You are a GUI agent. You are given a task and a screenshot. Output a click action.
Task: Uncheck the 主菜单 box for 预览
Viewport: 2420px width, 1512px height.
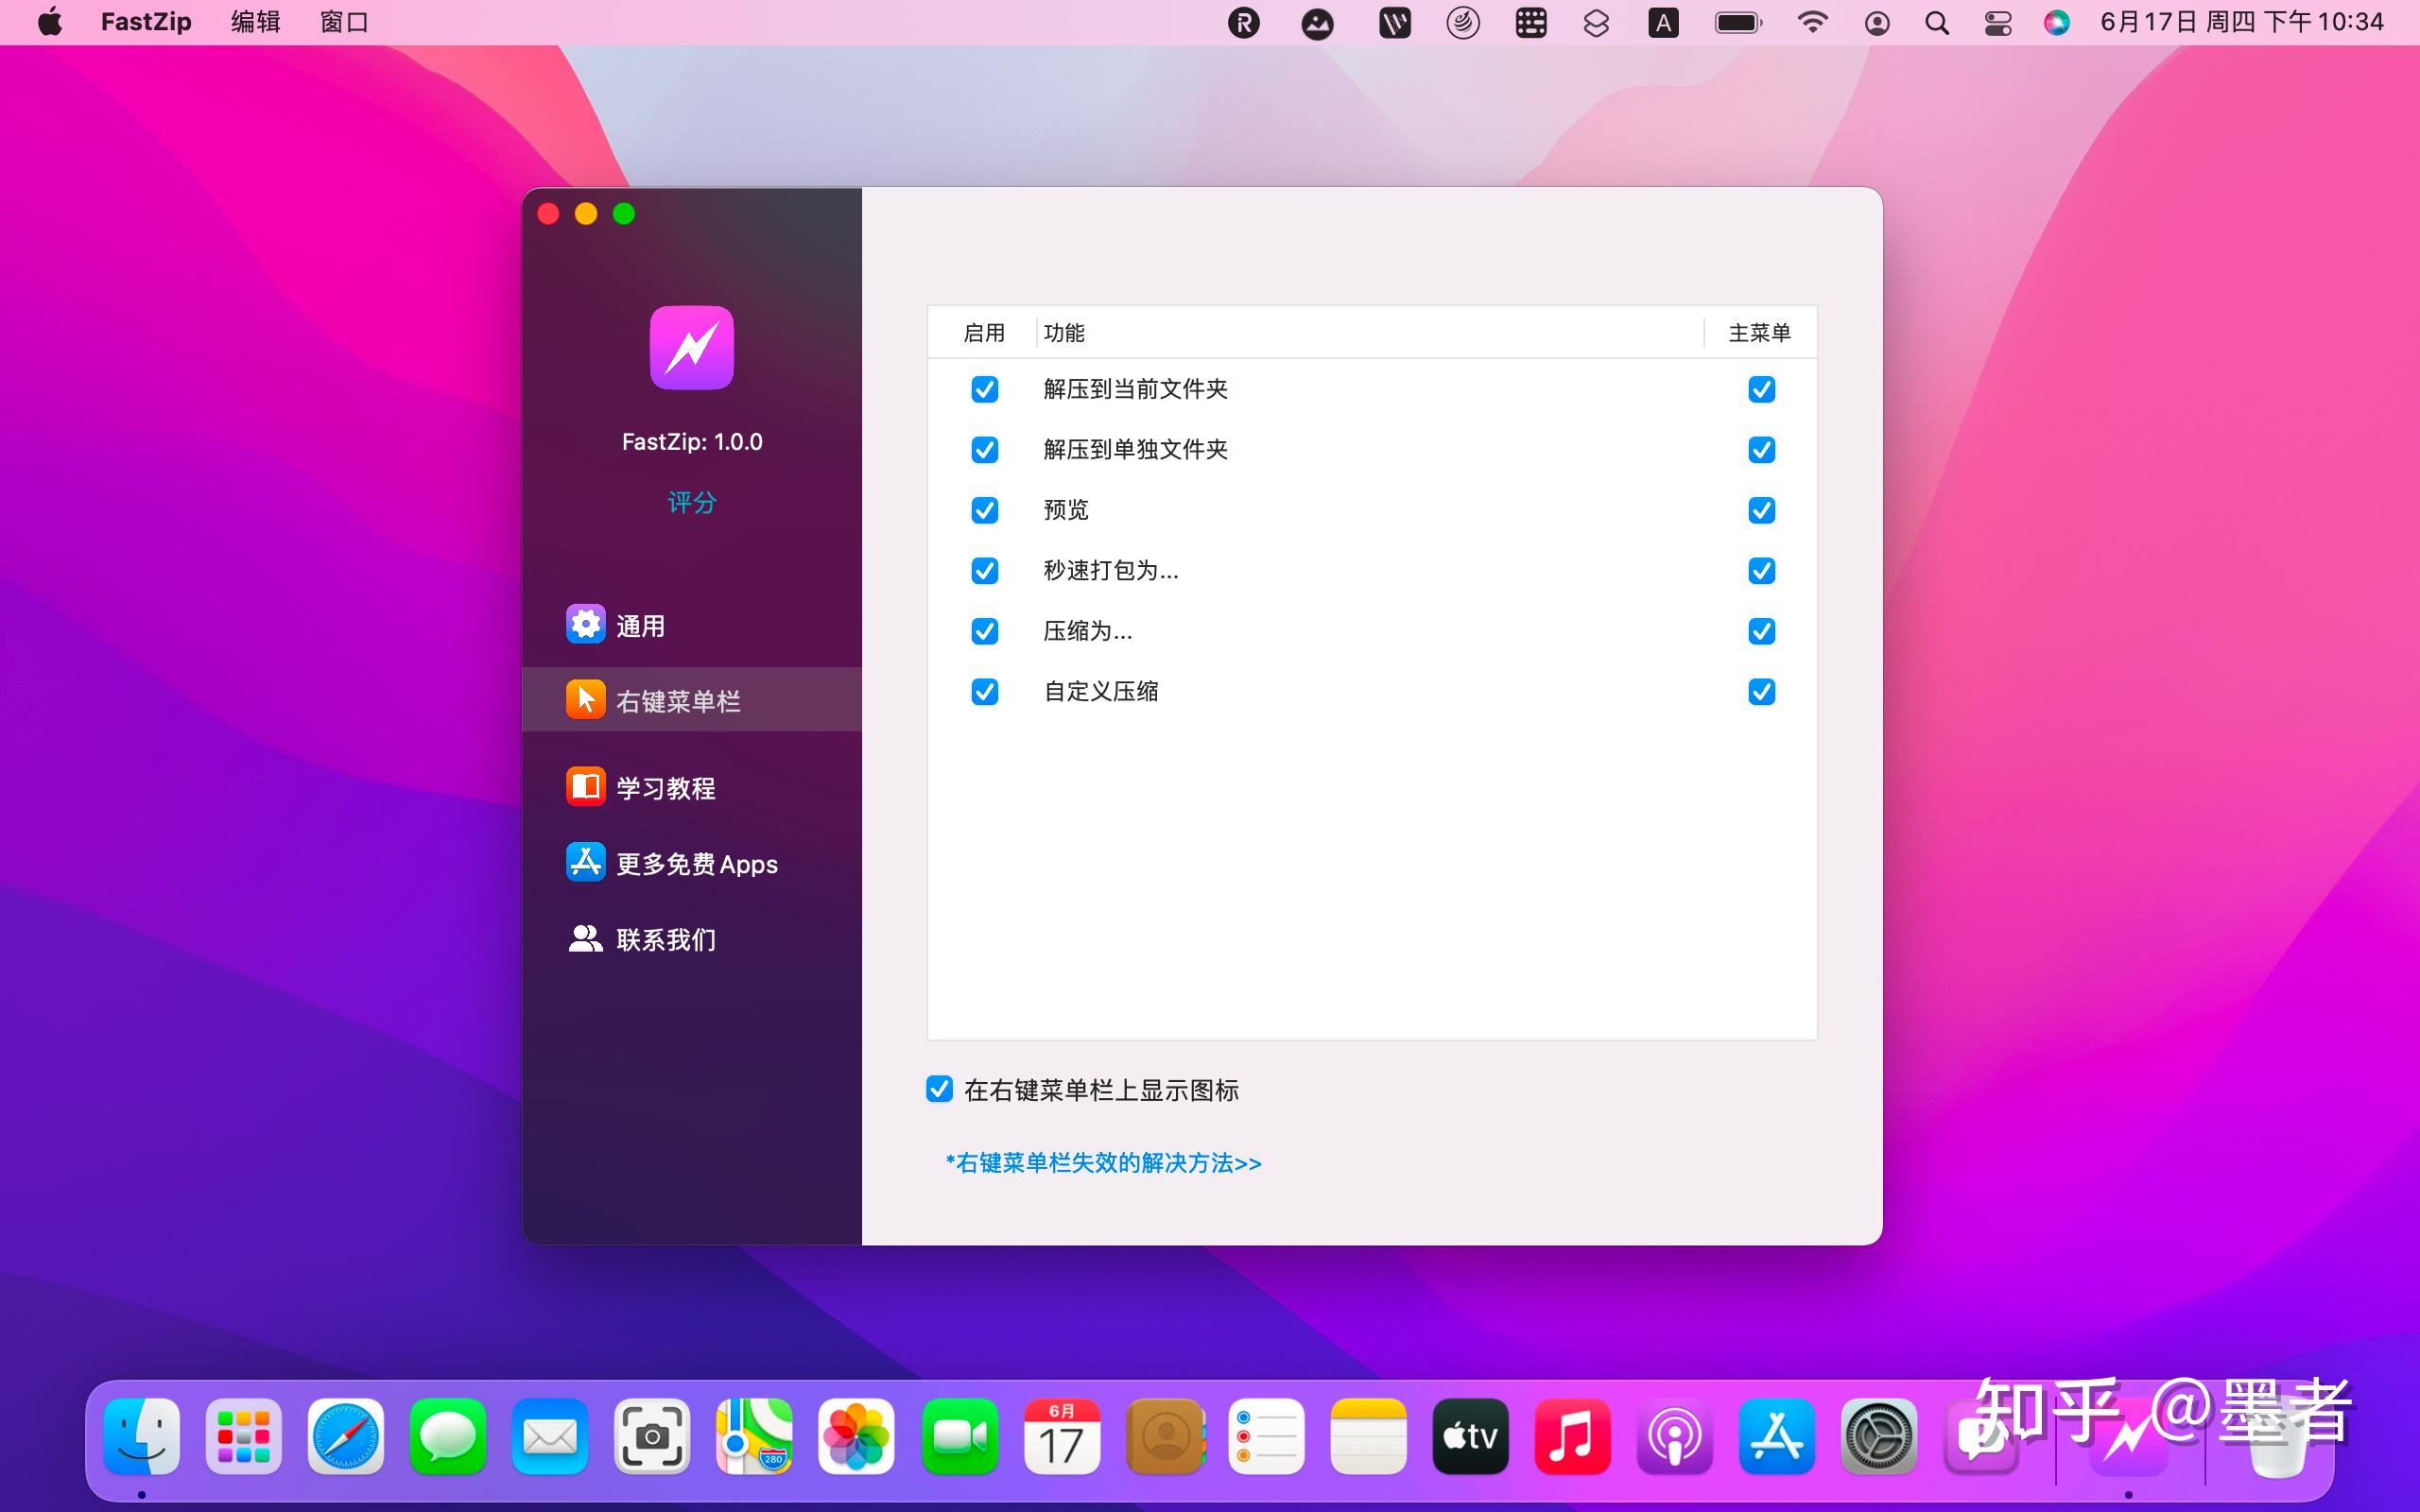pos(1761,510)
